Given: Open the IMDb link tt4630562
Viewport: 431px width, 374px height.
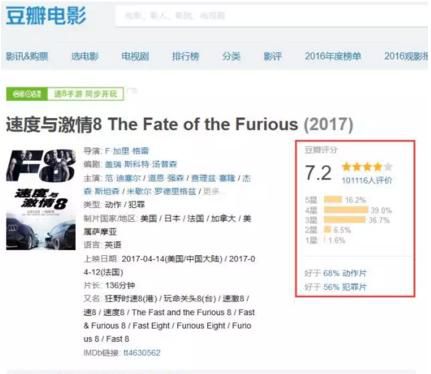Looking at the screenshot, I should point(142,353).
